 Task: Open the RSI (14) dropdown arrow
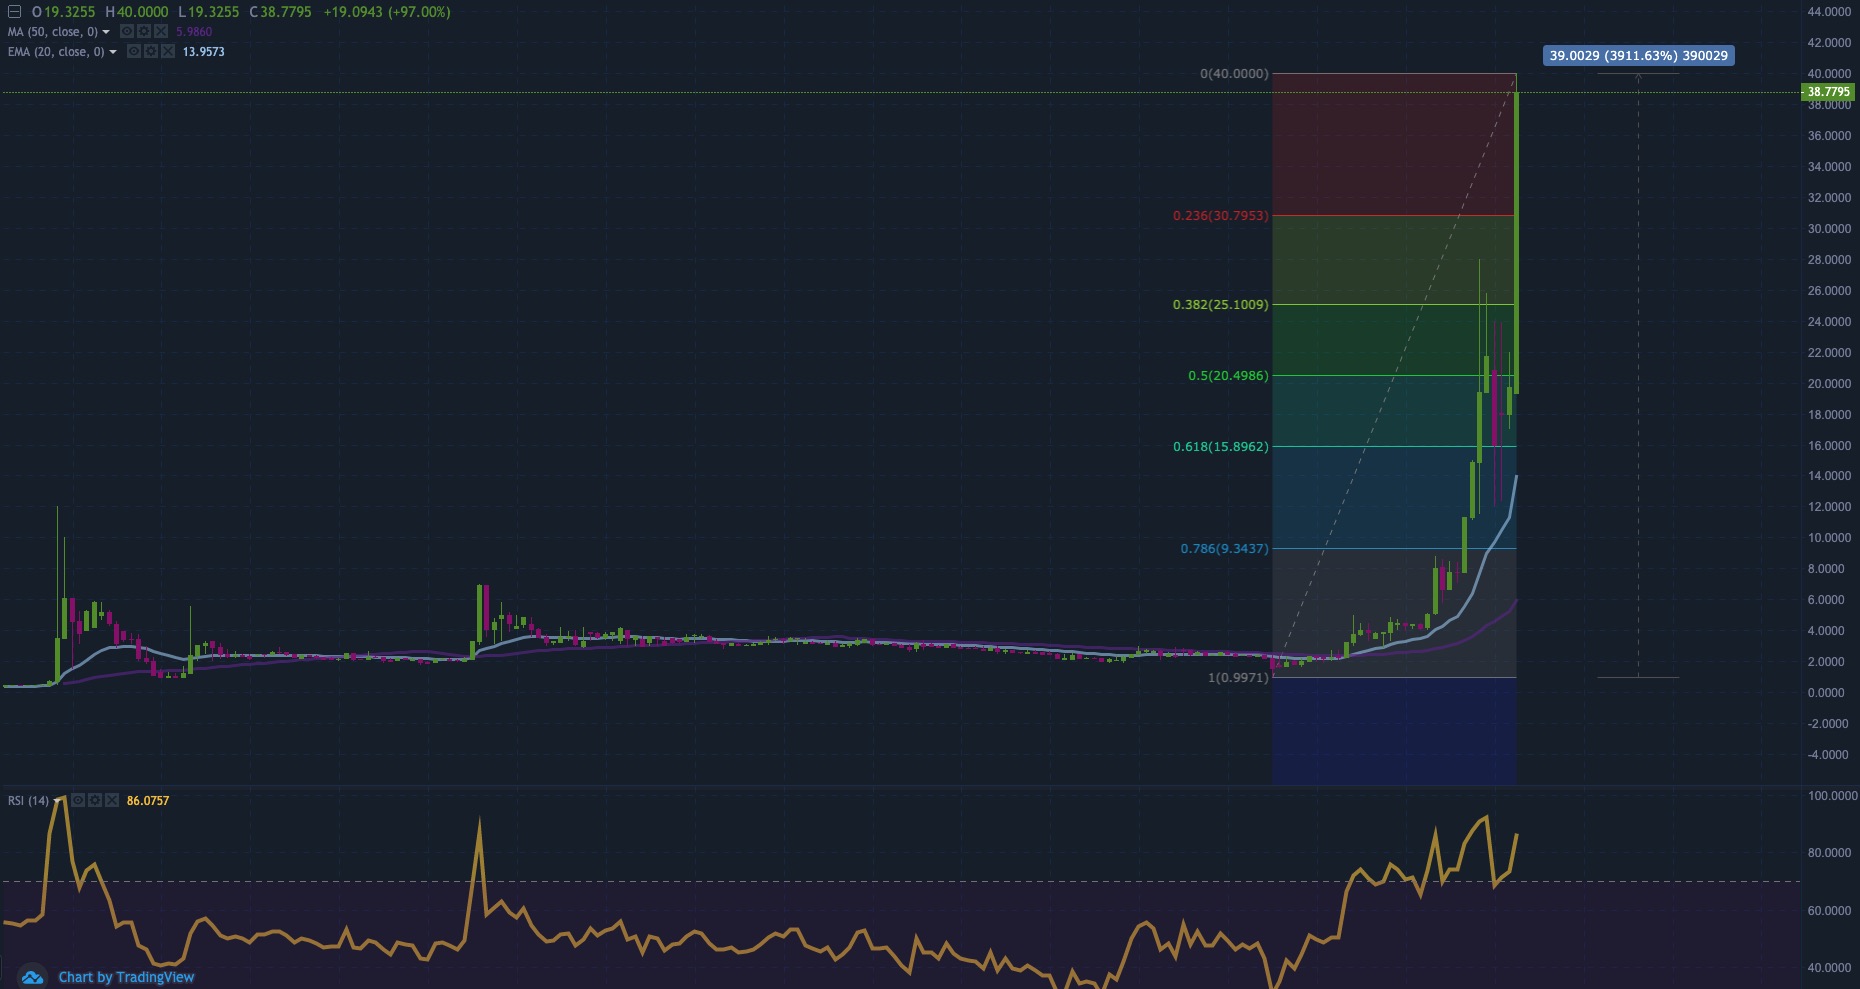(56, 801)
